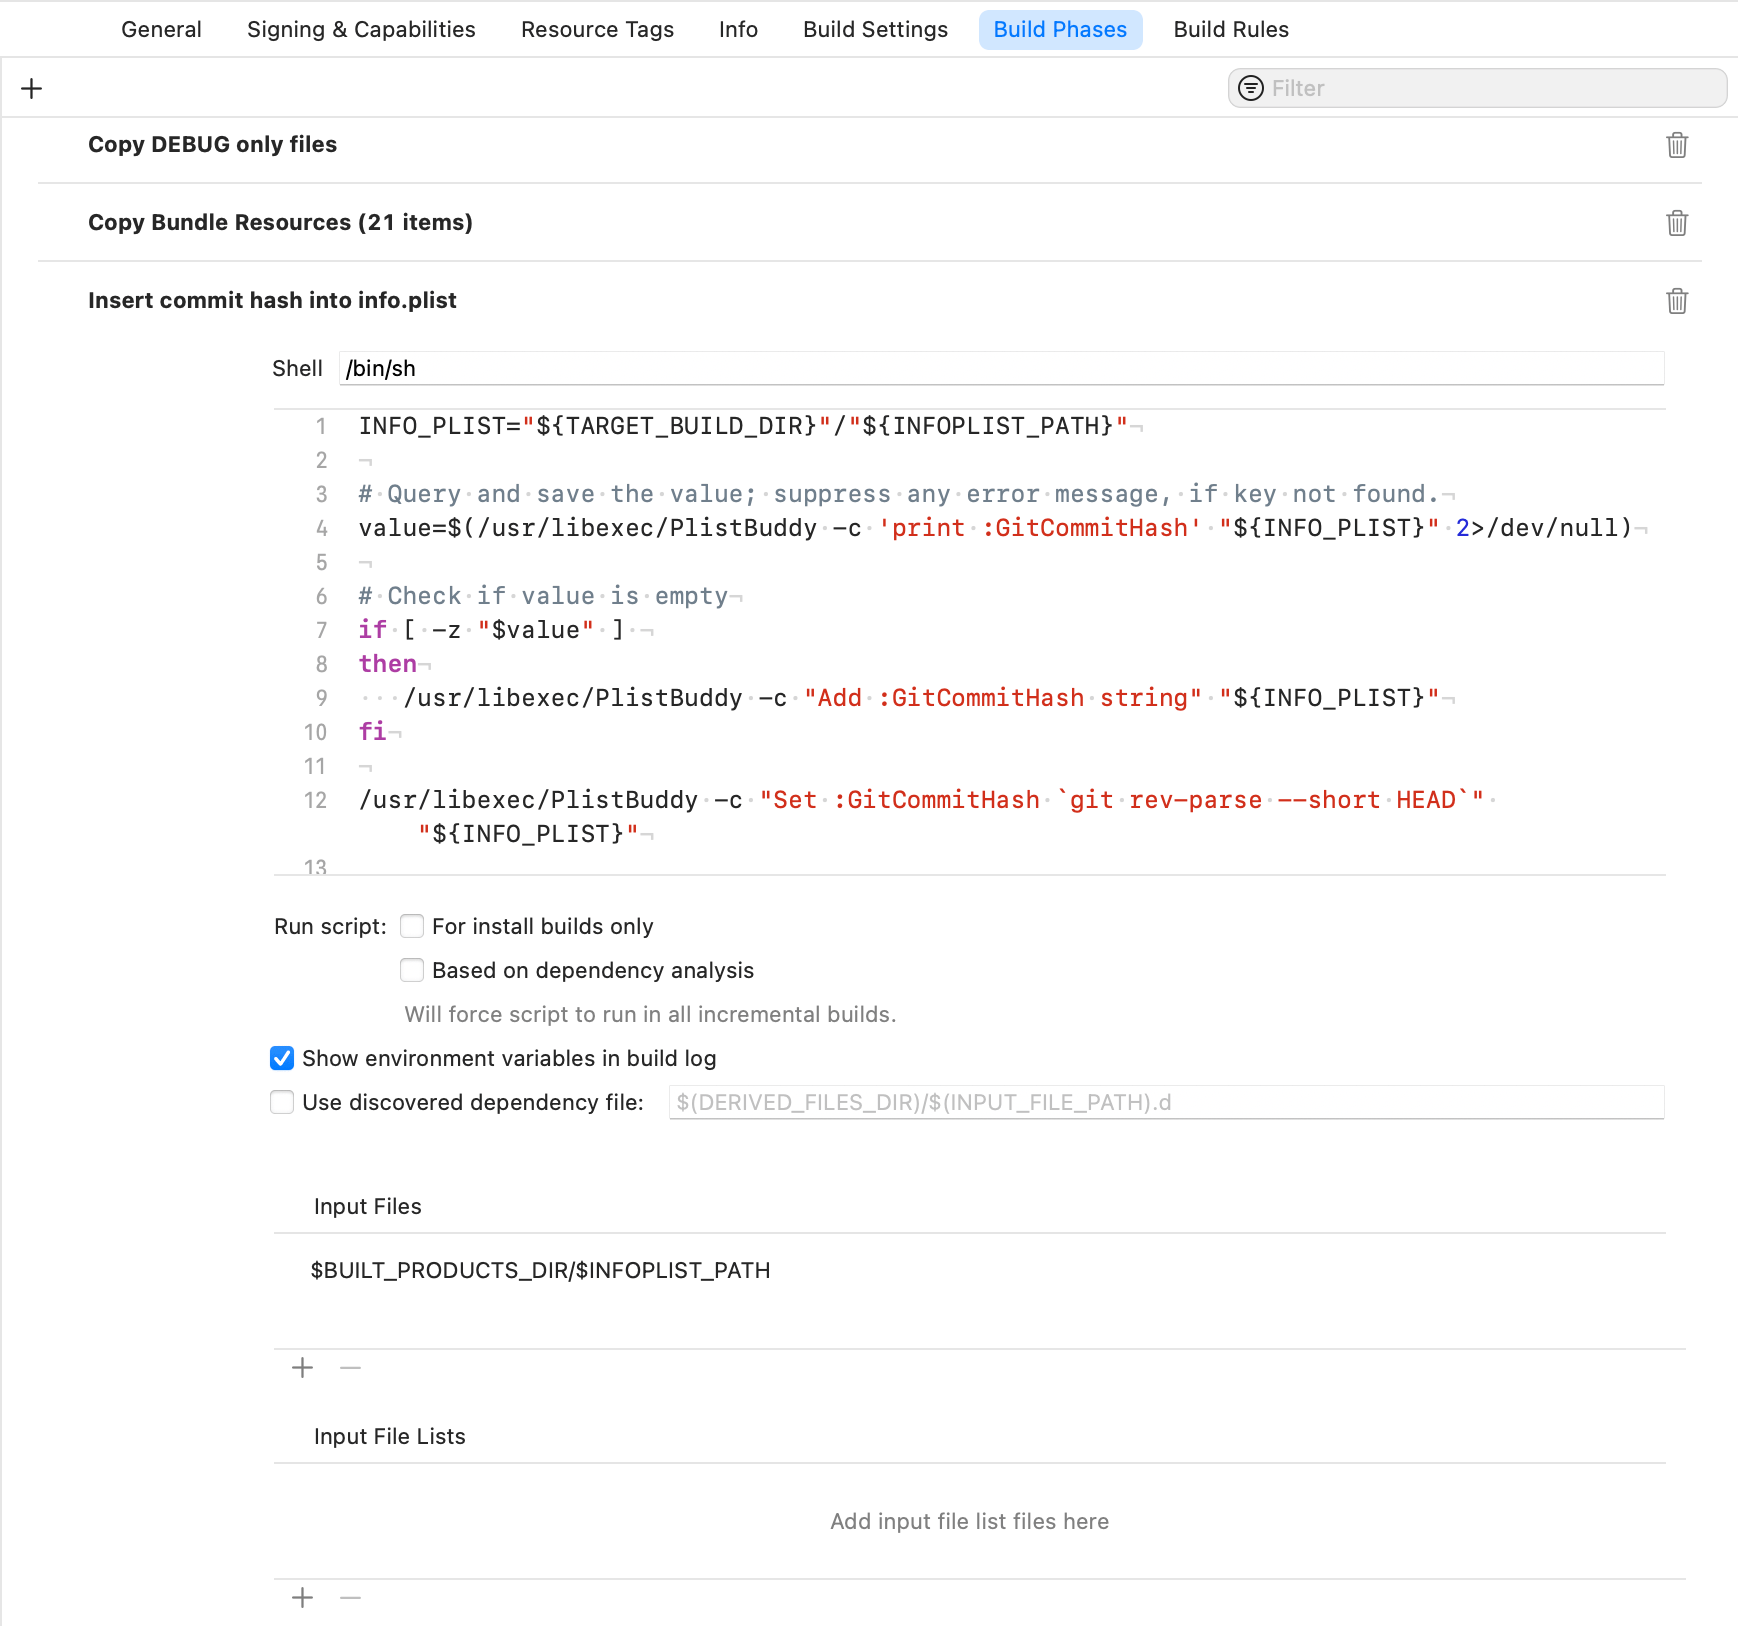Image resolution: width=1738 pixels, height=1626 pixels.
Task: Open the Signing & Capabilities tab
Action: [x=360, y=29]
